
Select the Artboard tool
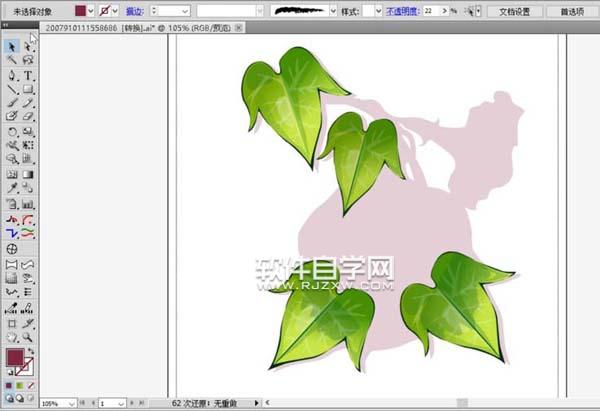pos(12,324)
